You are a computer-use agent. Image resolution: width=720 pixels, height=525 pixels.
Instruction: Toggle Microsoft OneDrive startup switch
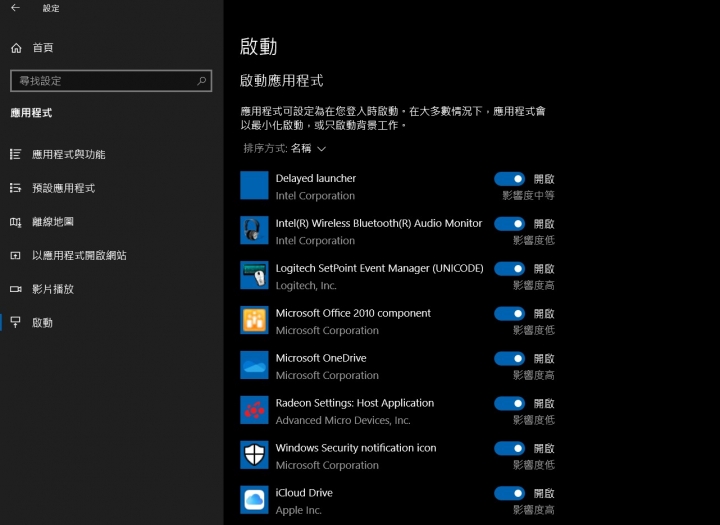[509, 358]
